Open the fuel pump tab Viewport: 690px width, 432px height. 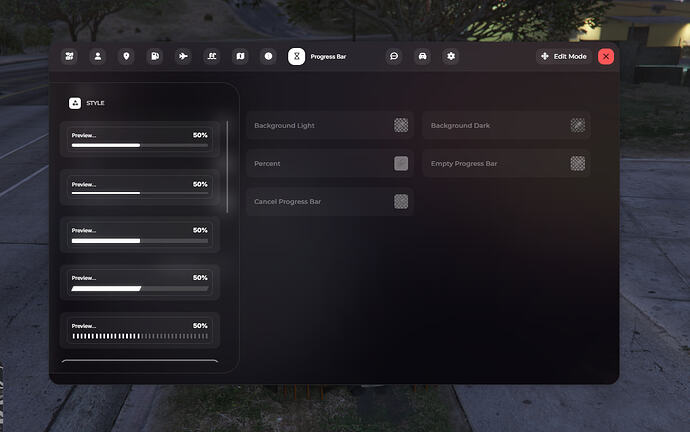coord(155,56)
